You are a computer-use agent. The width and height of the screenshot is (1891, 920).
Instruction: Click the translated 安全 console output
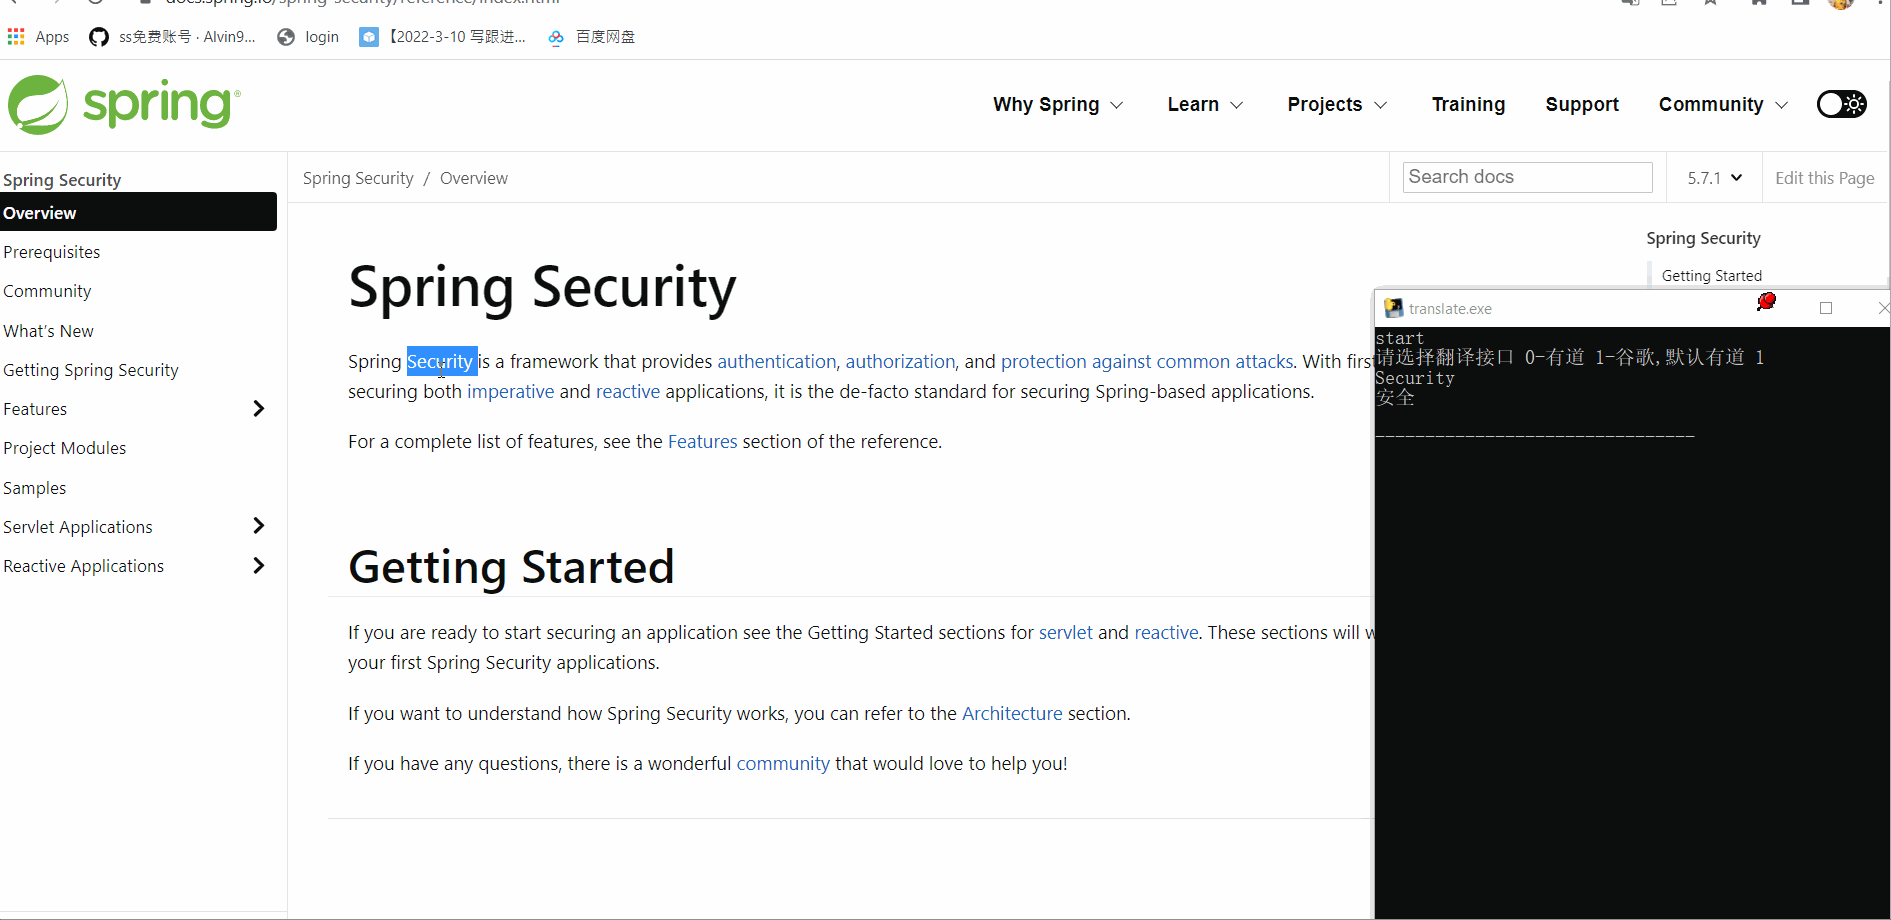pyautogui.click(x=1395, y=397)
